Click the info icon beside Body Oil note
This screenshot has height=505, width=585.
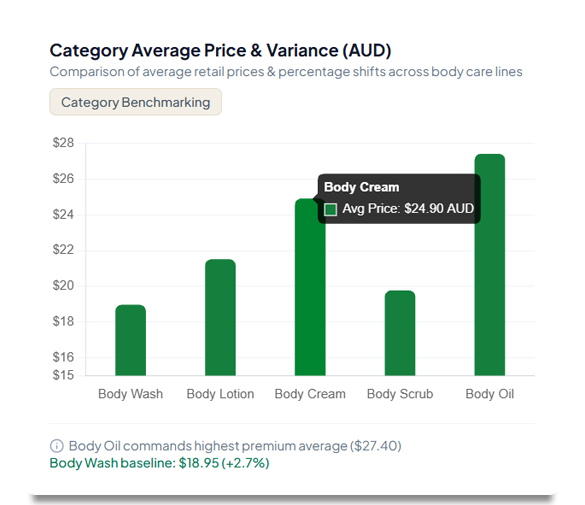coord(56,446)
